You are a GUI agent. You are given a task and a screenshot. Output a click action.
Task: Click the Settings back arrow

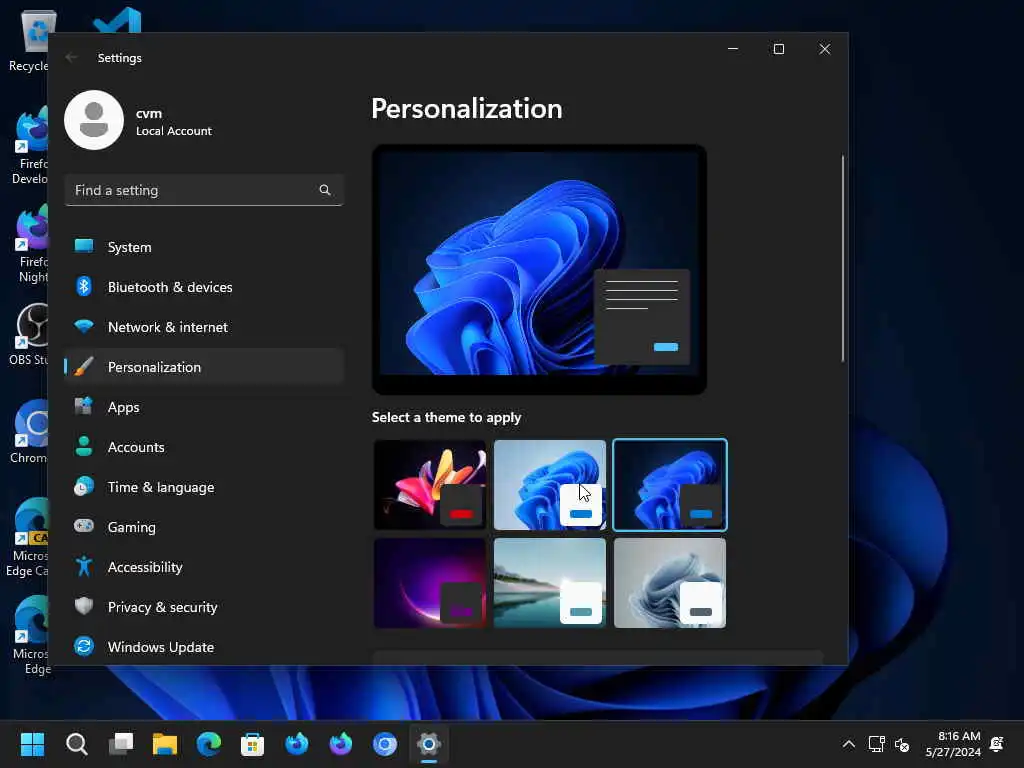pos(72,57)
